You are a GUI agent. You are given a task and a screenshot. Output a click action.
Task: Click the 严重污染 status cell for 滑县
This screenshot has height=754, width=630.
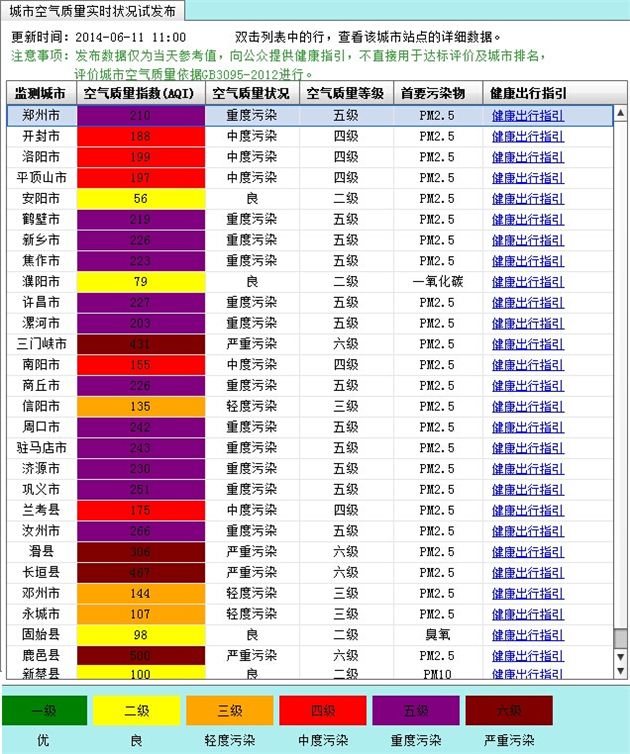point(252,552)
